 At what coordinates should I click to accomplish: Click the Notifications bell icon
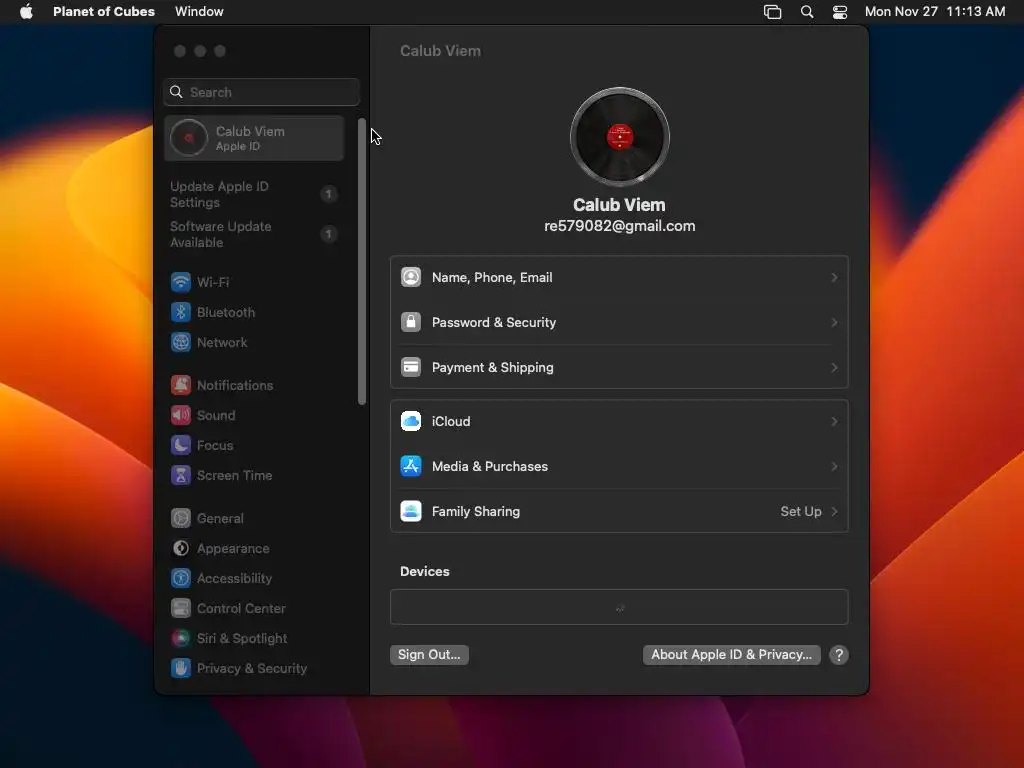181,385
